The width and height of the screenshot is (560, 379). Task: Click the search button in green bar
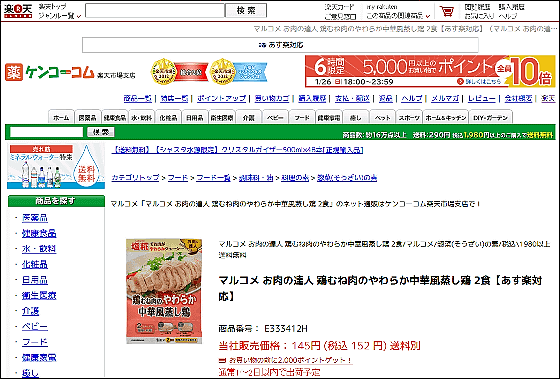click(x=101, y=132)
